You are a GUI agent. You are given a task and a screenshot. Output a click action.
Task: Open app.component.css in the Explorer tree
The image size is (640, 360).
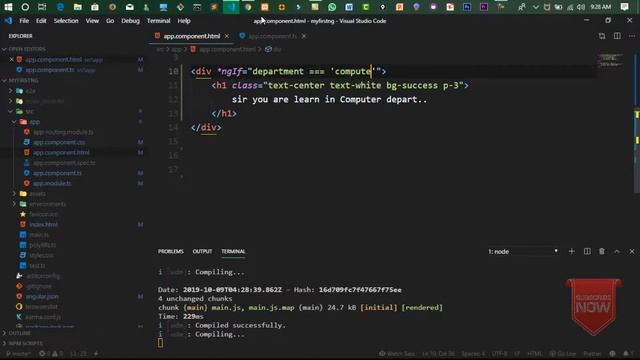(x=59, y=142)
